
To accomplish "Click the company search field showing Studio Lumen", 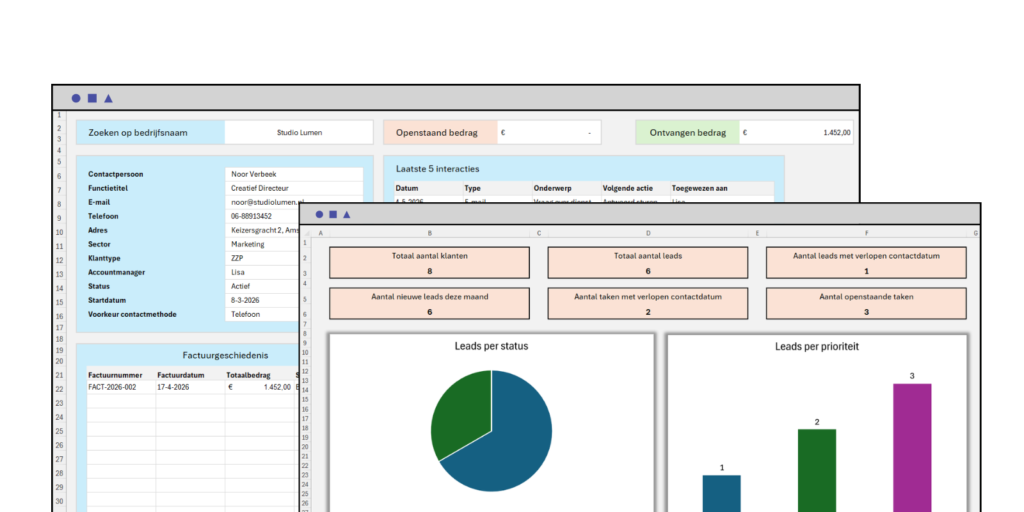I will click(x=299, y=133).
